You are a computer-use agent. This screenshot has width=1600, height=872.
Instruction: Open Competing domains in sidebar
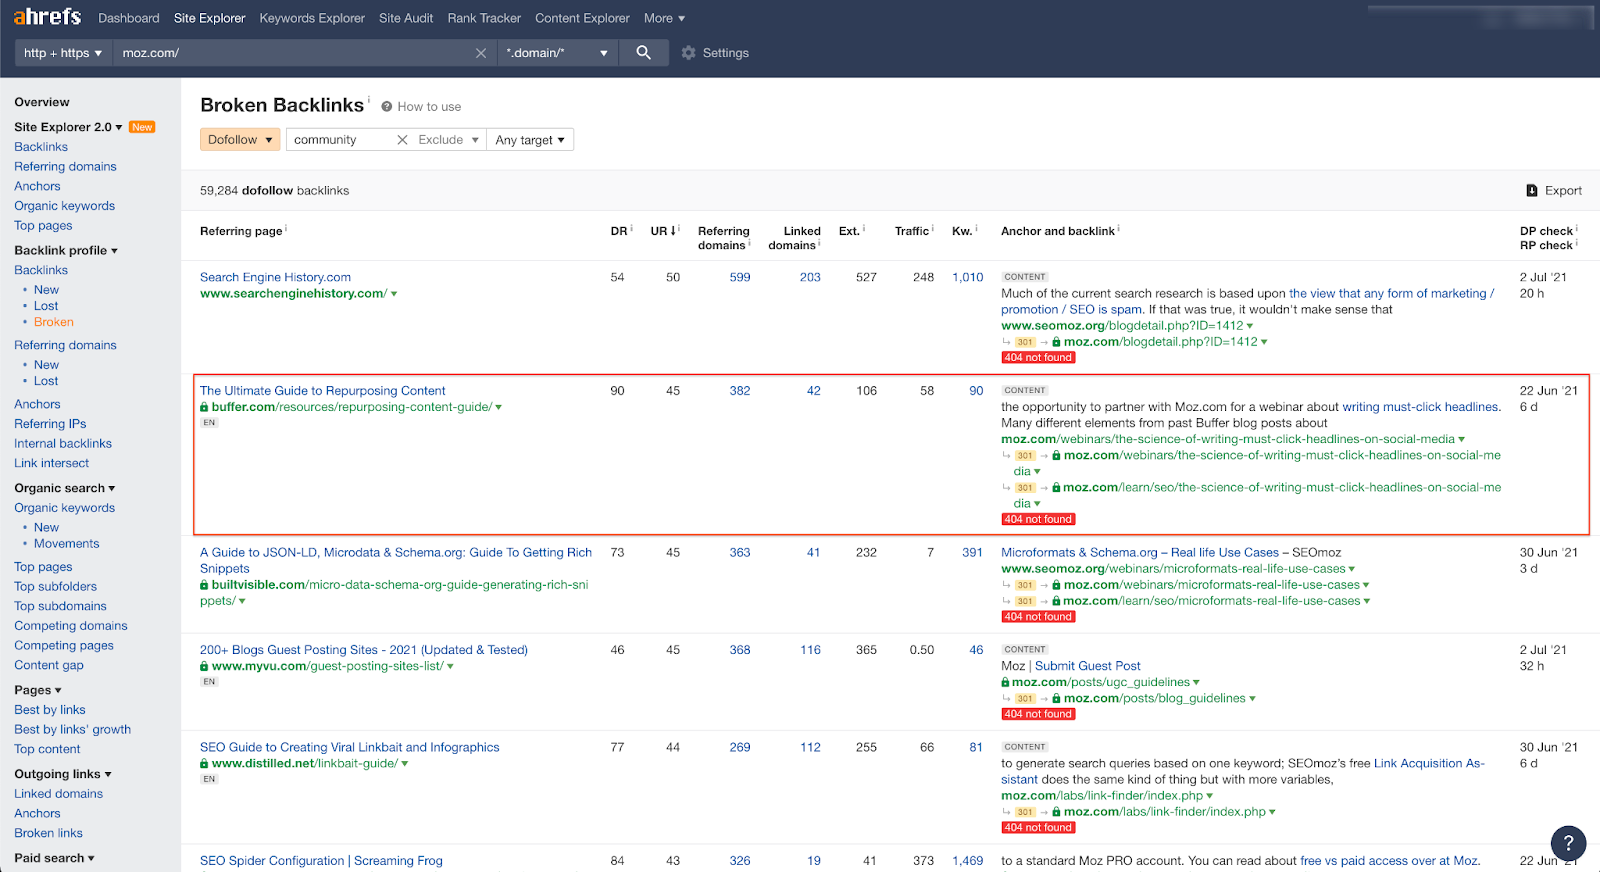click(x=71, y=626)
